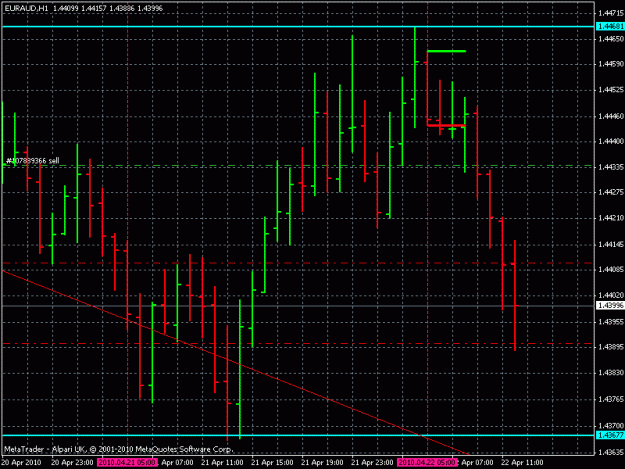Click the 1.43765 price scale value
Screen dimensions: 625x469
(x=611, y=398)
